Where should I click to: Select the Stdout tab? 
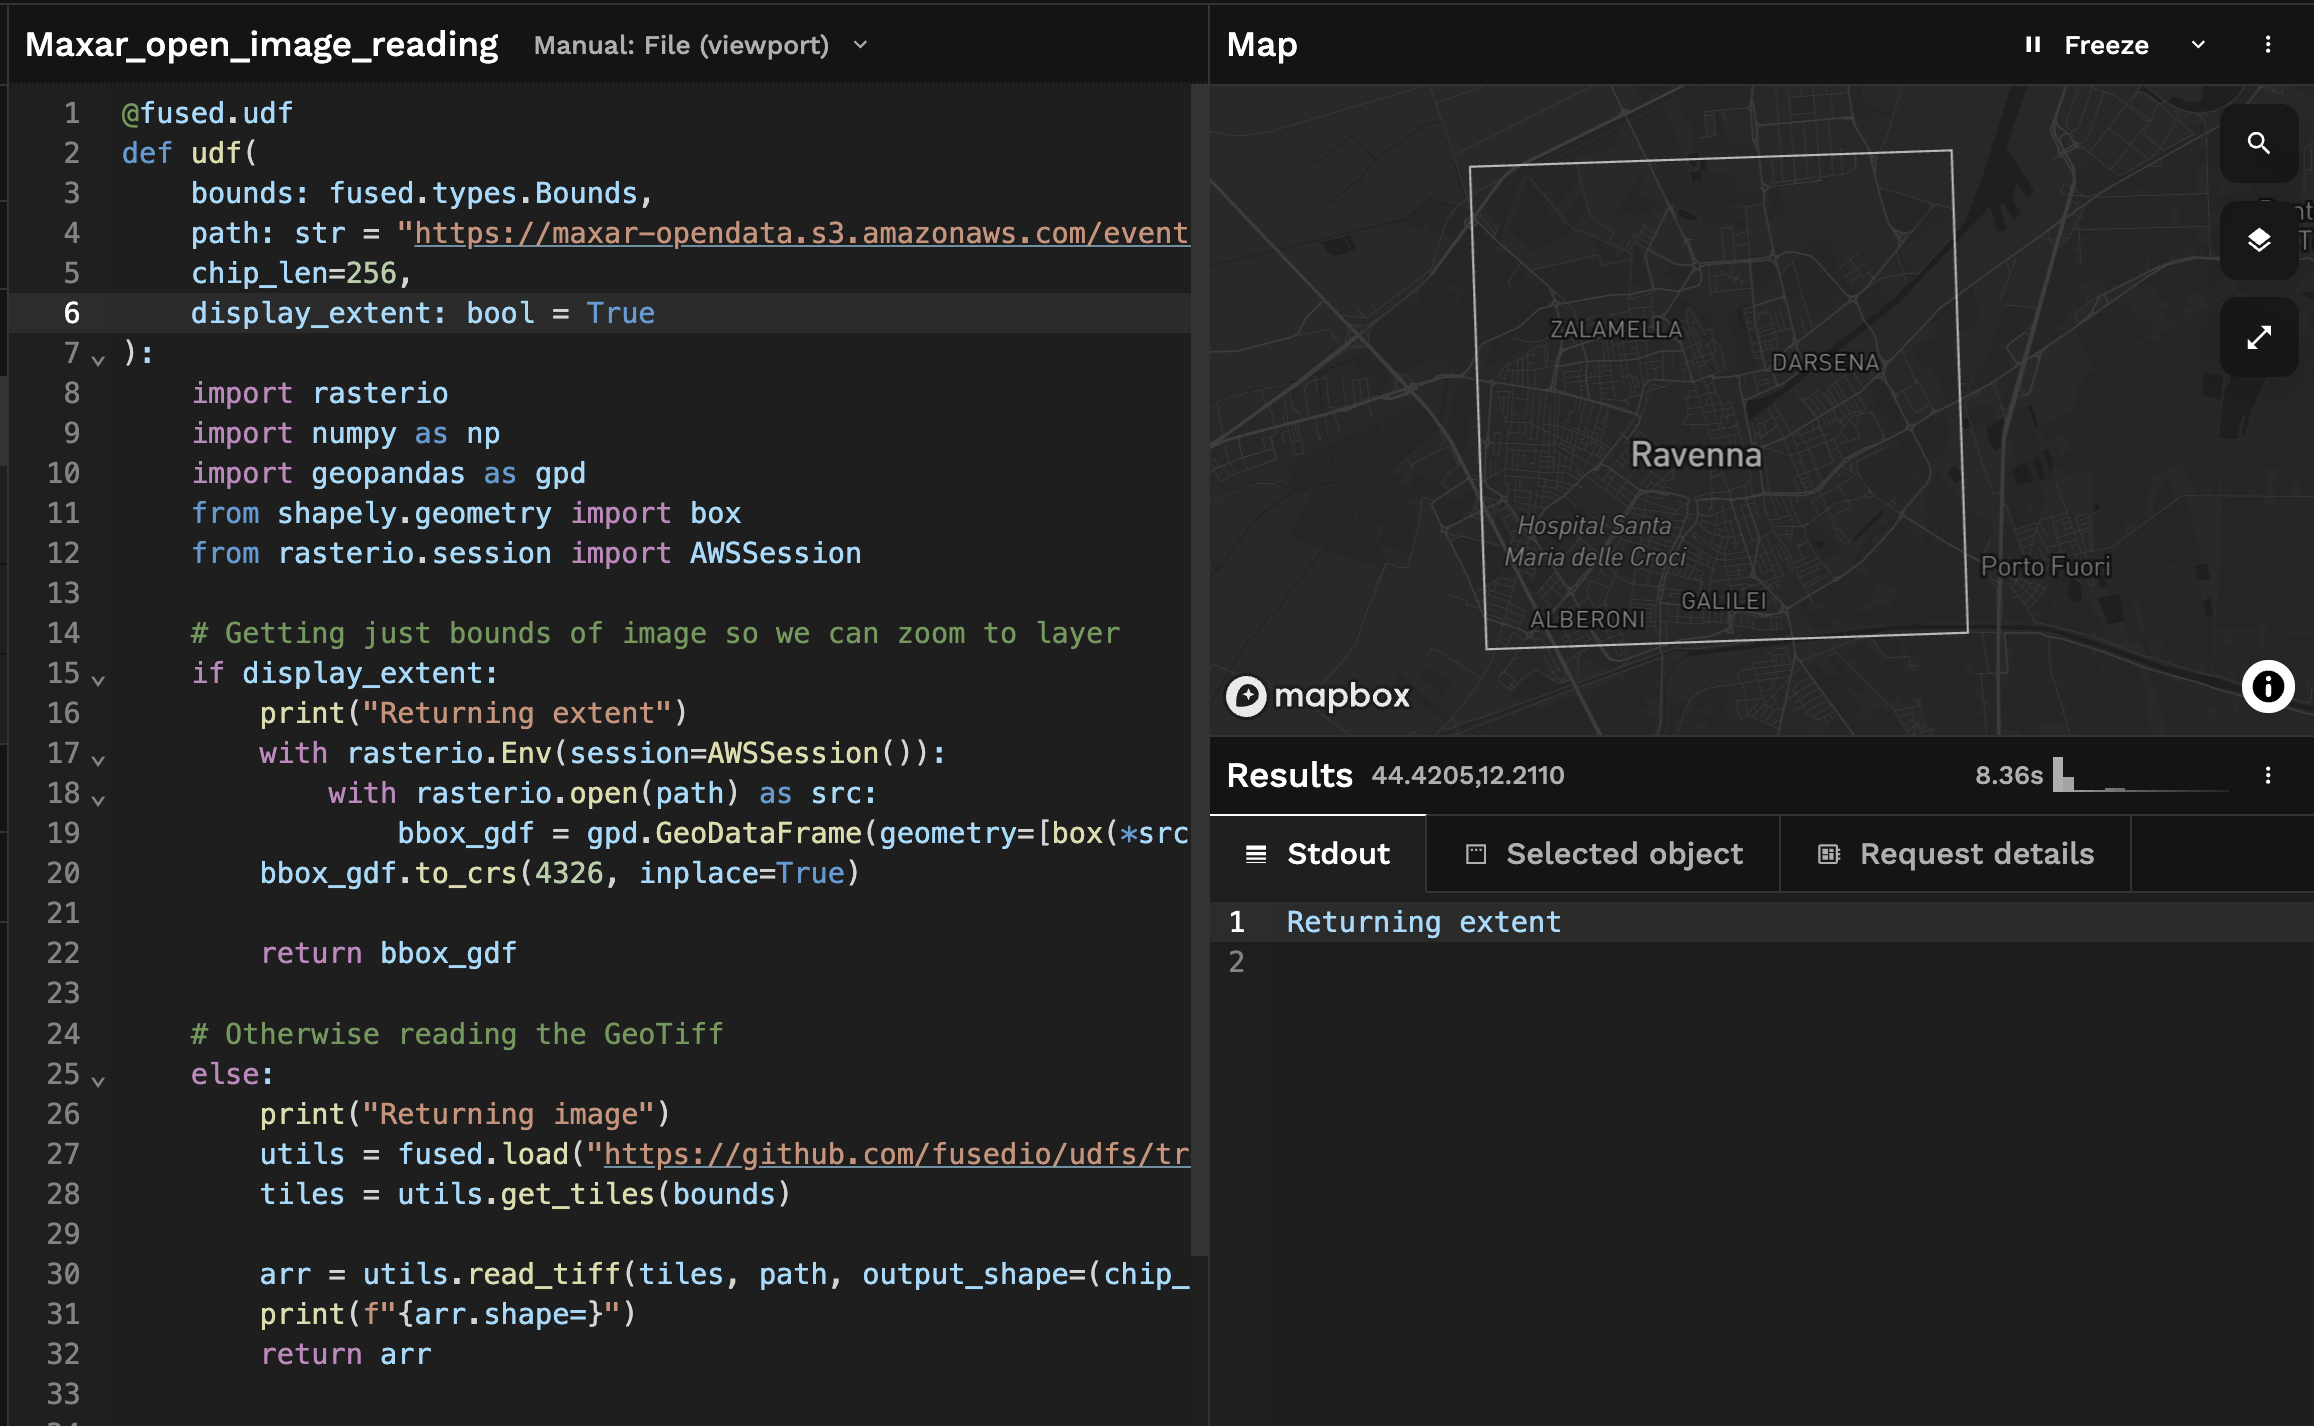coord(1318,854)
